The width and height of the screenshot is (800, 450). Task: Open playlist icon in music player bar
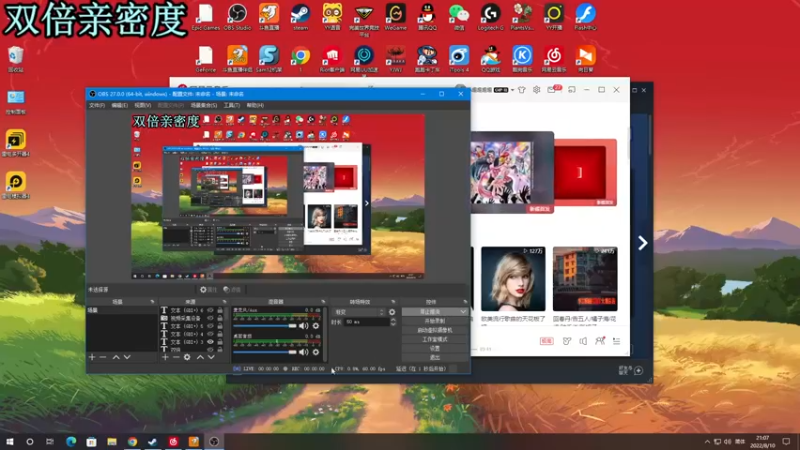click(616, 341)
